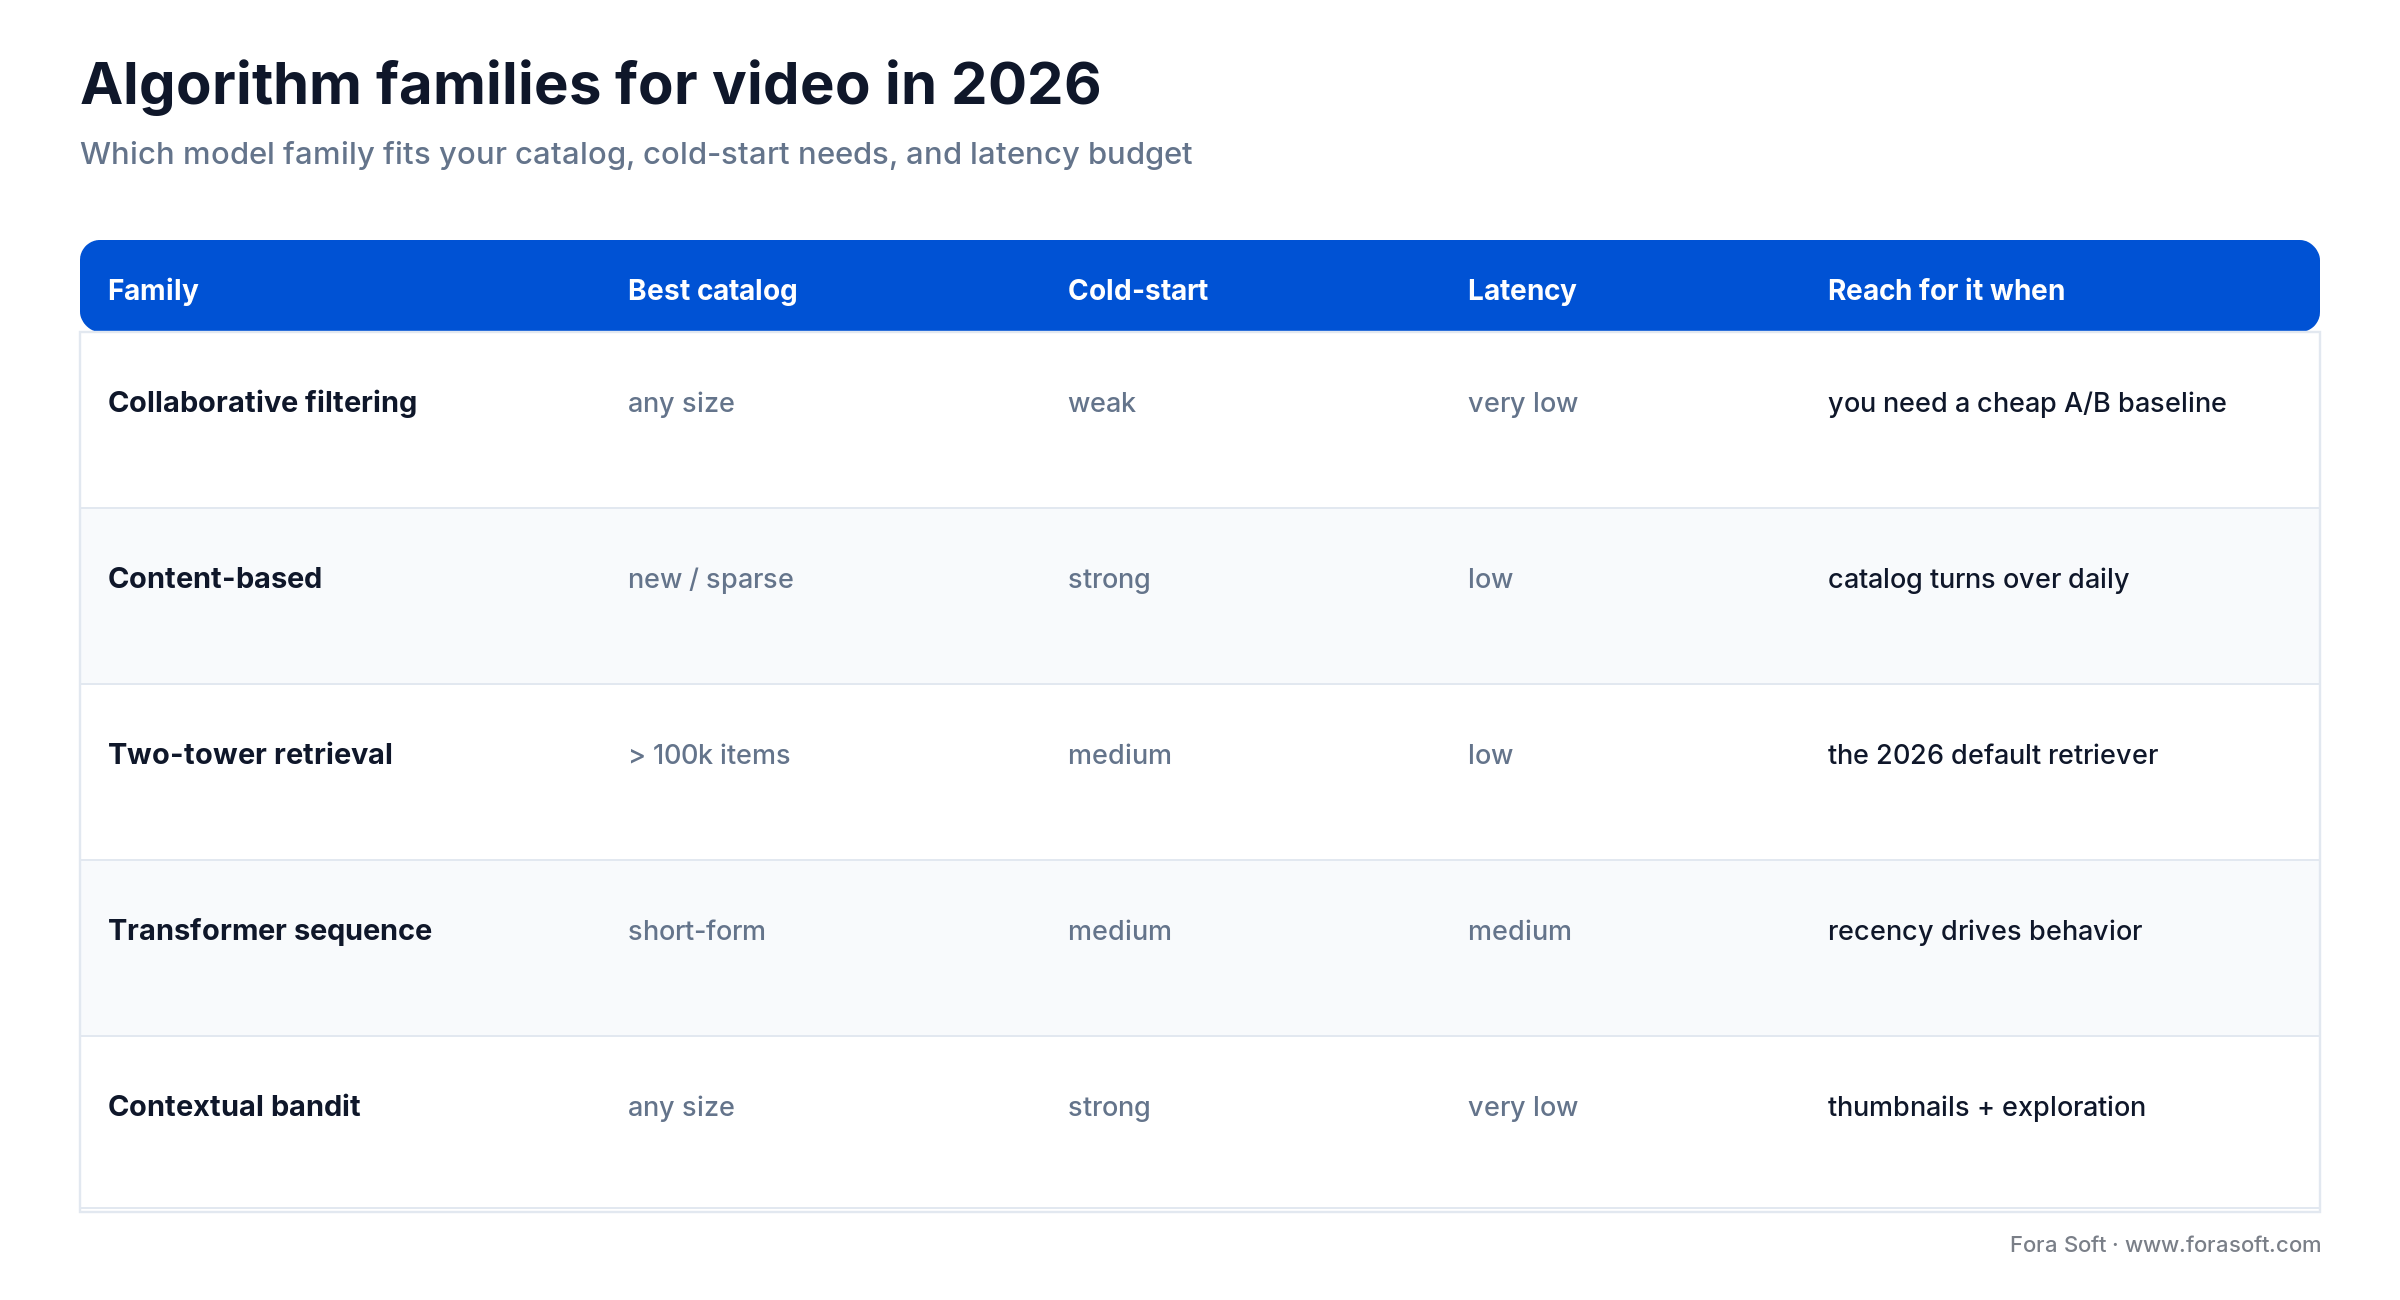This screenshot has width=2400, height=1300.
Task: Click the 'short-form' catalog cell
Action: coord(697,931)
